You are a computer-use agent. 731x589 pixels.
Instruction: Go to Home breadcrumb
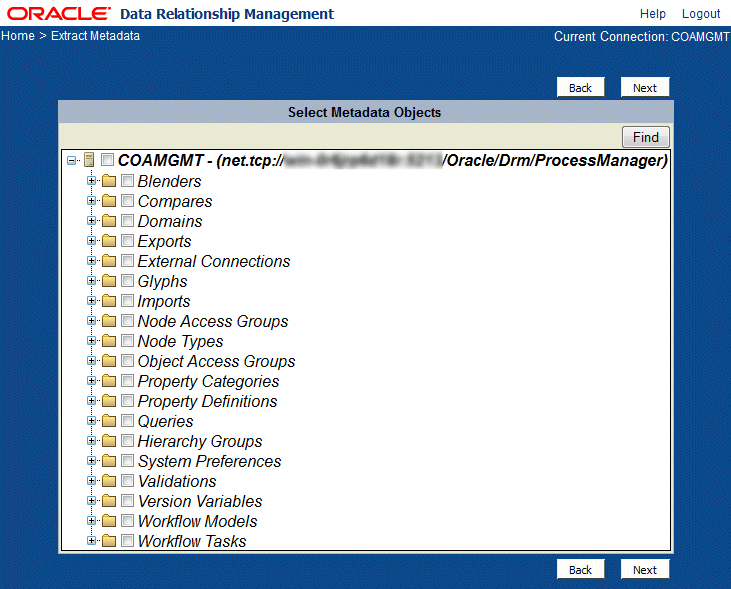tap(18, 36)
